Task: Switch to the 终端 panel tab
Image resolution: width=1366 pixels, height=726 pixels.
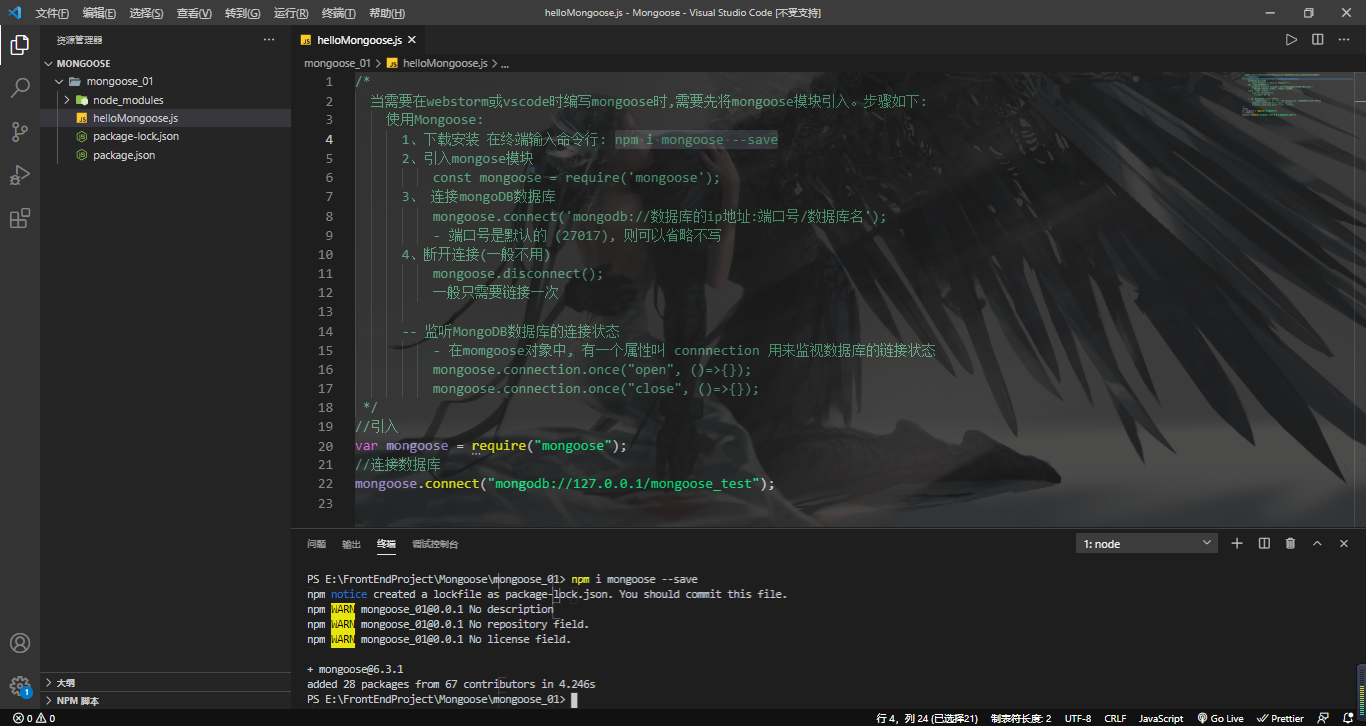Action: 386,544
